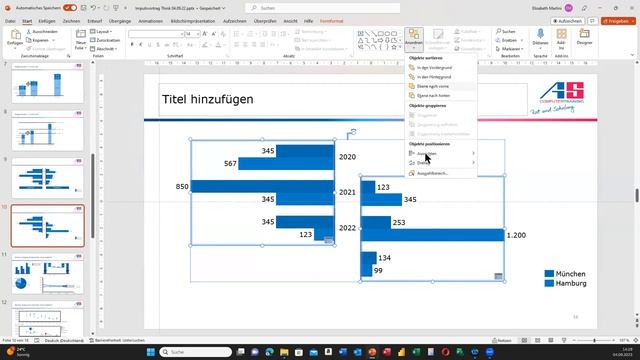
Task: Open the Windows Start button
Action: 151,352
